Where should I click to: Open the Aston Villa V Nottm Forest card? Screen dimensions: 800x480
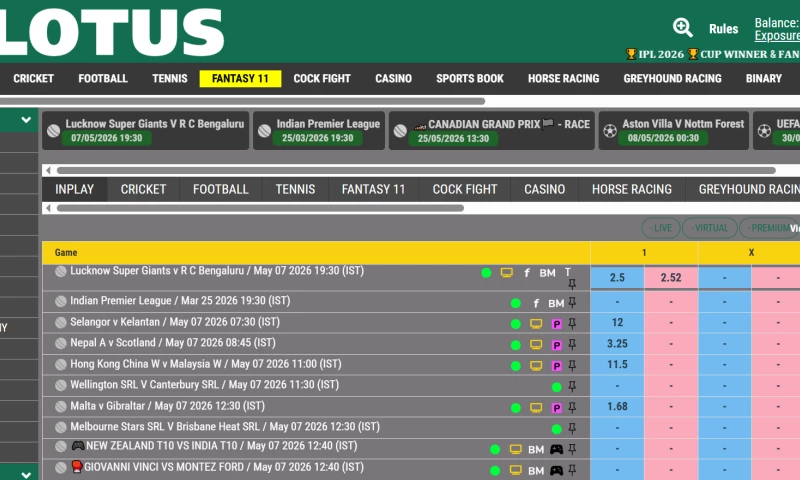tap(673, 131)
